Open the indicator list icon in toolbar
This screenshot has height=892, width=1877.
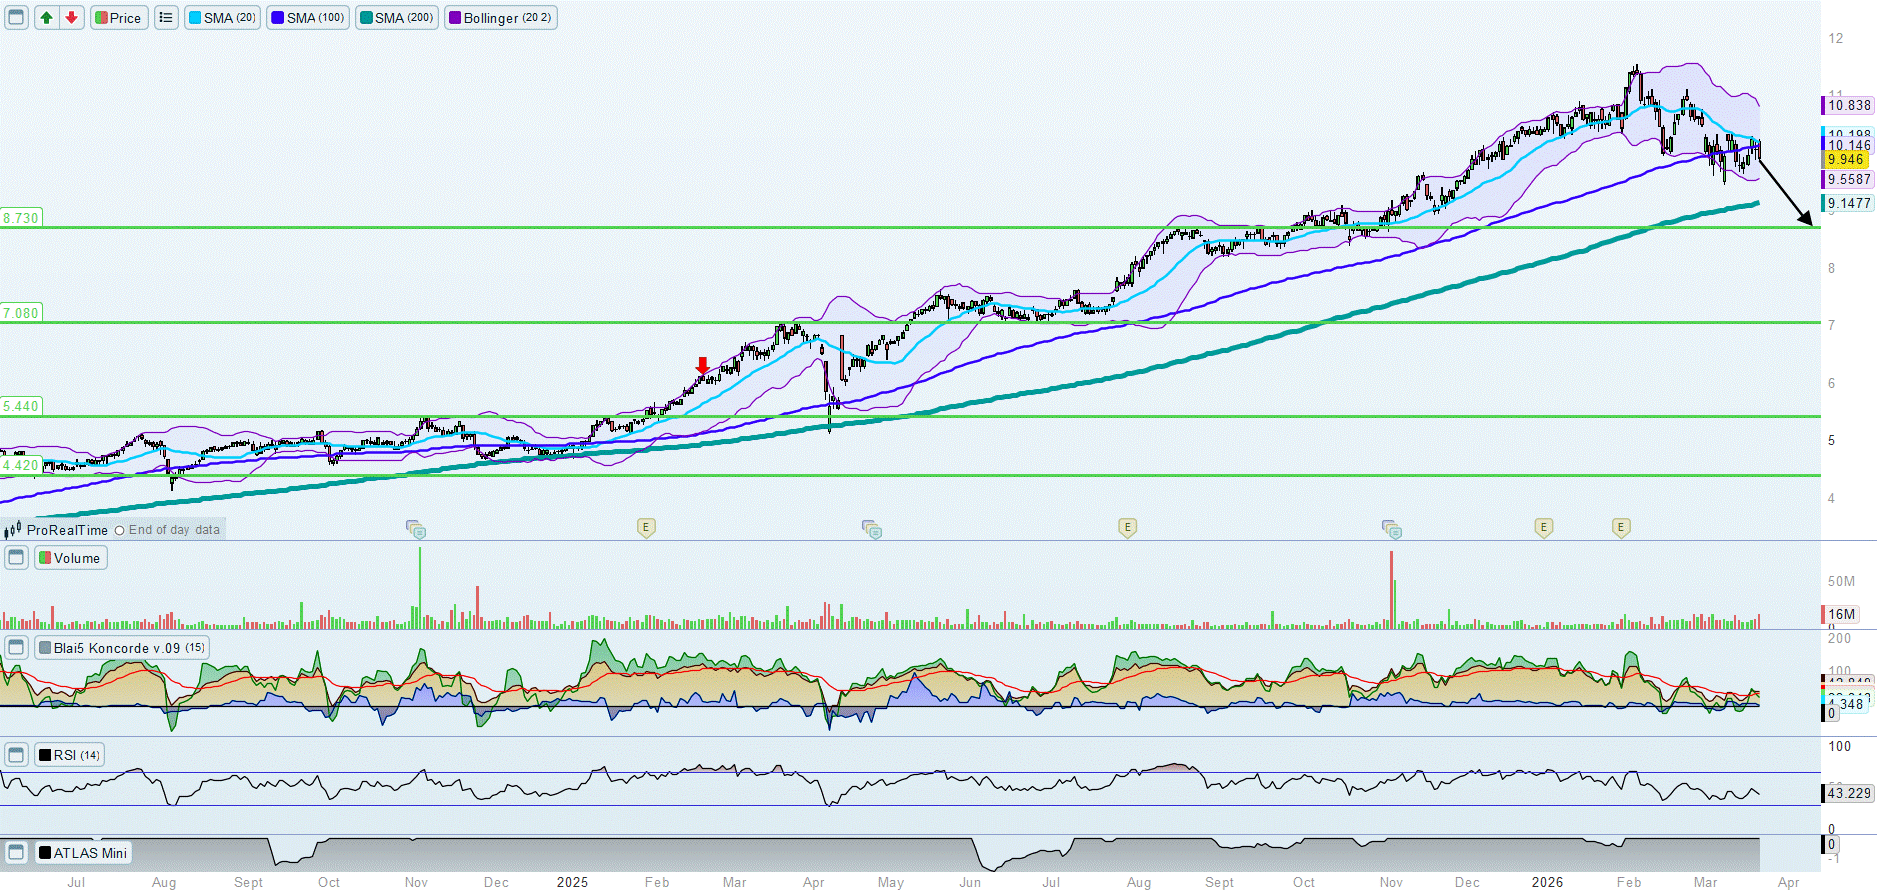pyautogui.click(x=166, y=18)
